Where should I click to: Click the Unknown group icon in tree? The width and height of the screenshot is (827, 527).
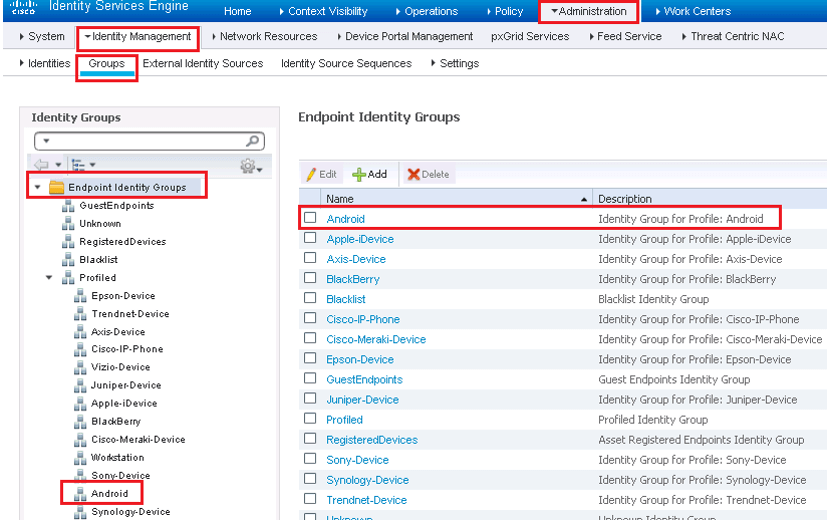click(x=68, y=224)
